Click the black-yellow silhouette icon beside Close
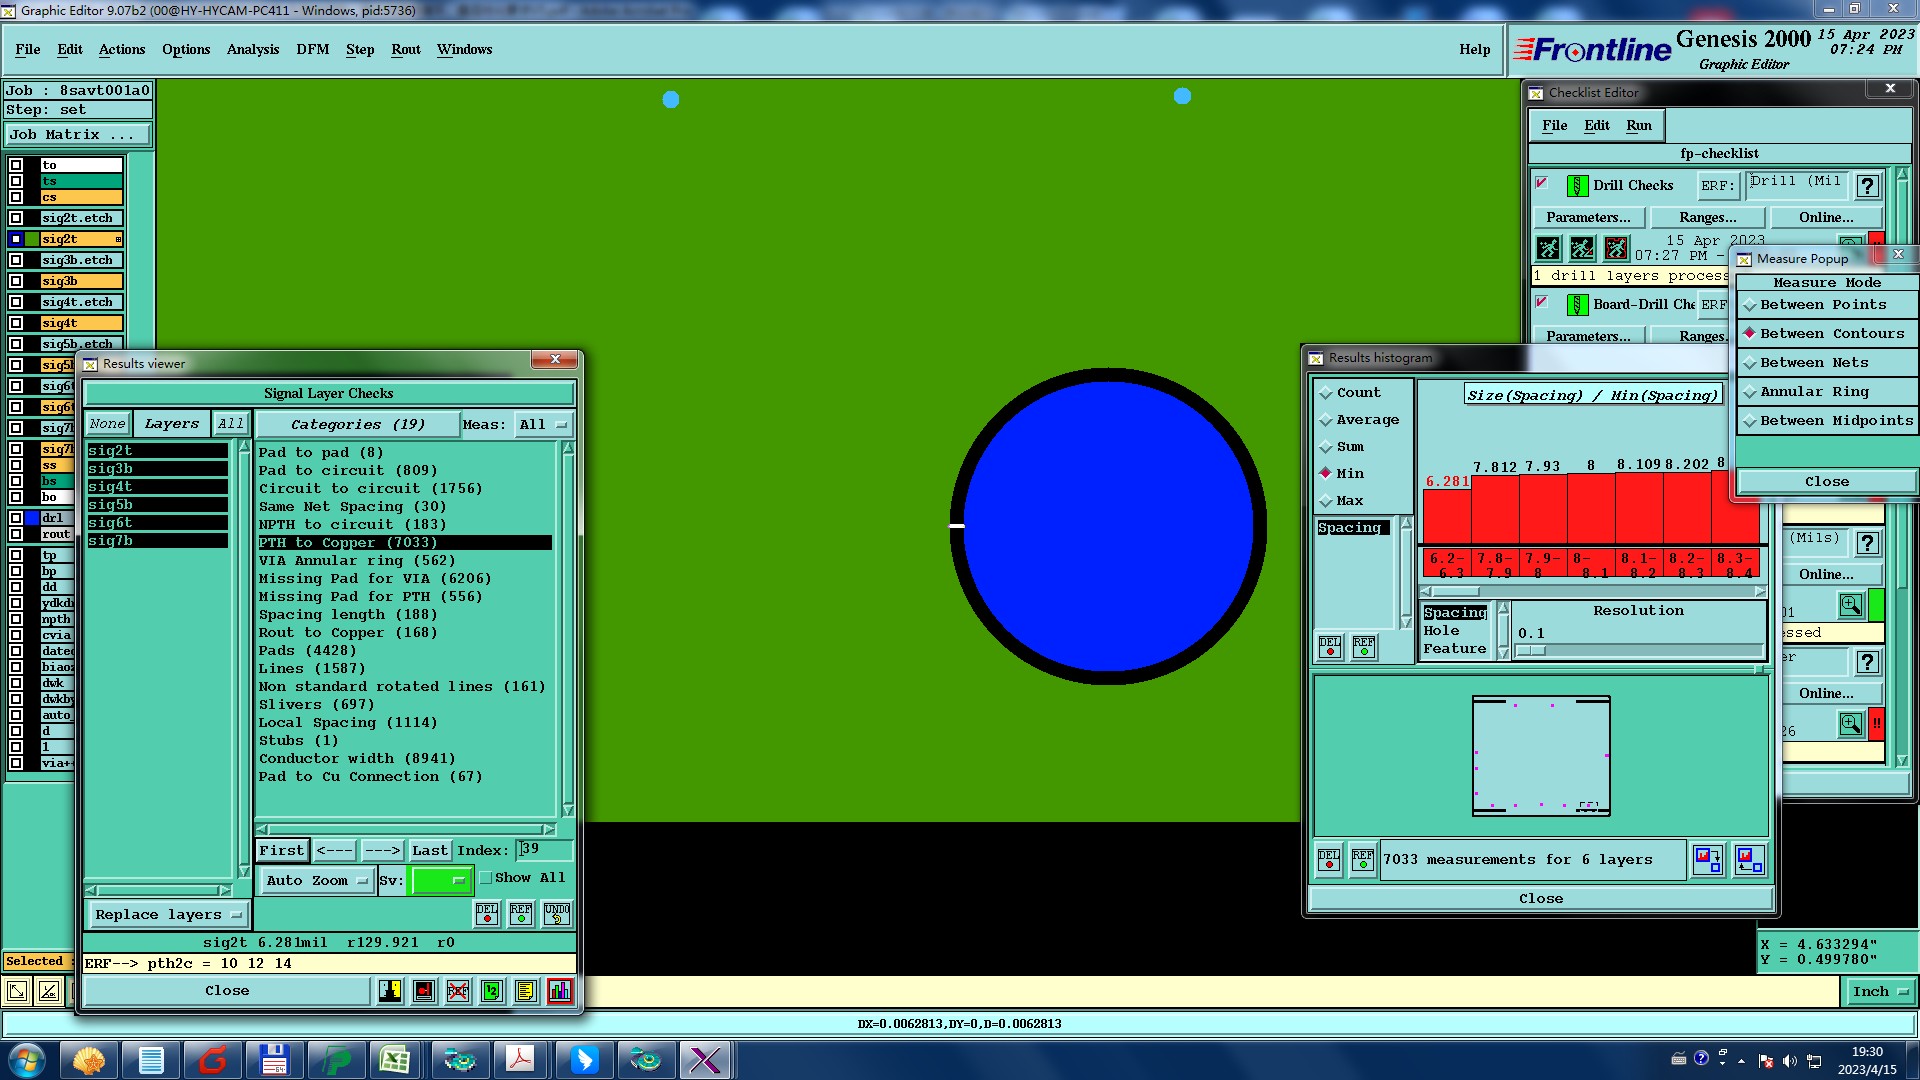Screen dimensions: 1920x1080 (390, 991)
